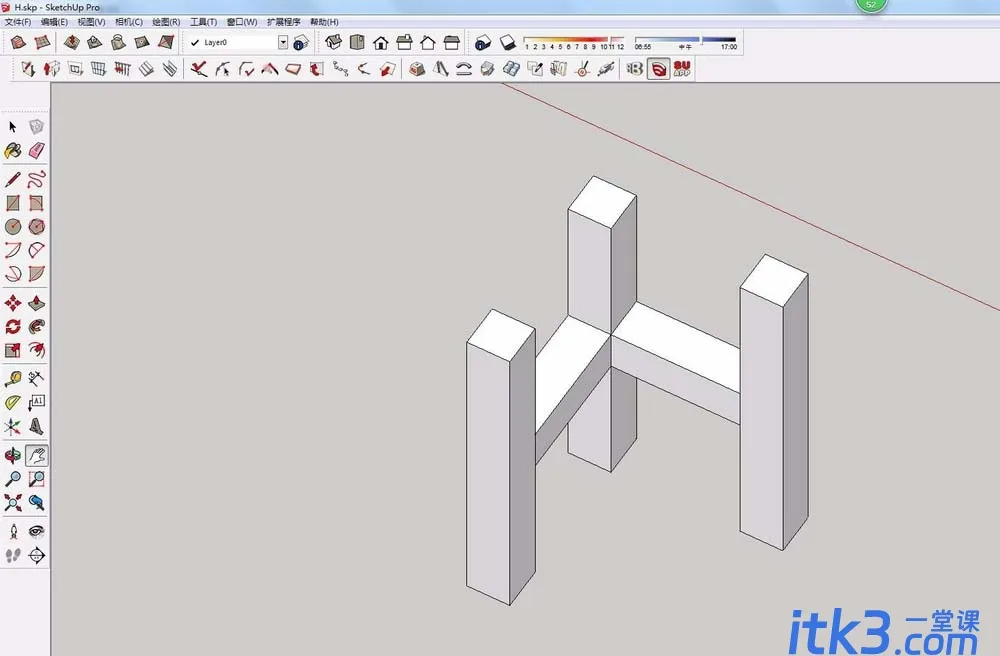Screen dimensions: 1000x656
Task: Open the 绘图(R) menu
Action: pyautogui.click(x=166, y=22)
